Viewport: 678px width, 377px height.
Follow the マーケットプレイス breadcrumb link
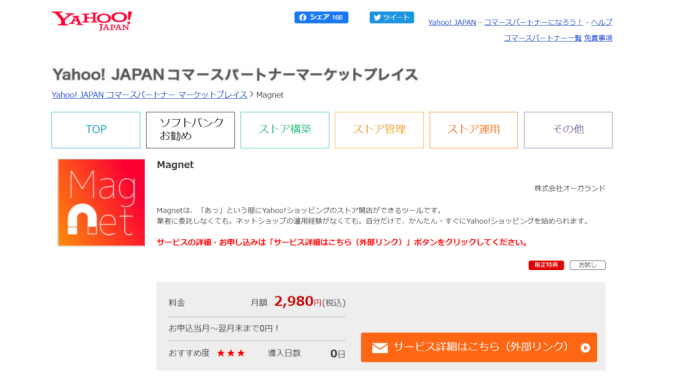149,95
